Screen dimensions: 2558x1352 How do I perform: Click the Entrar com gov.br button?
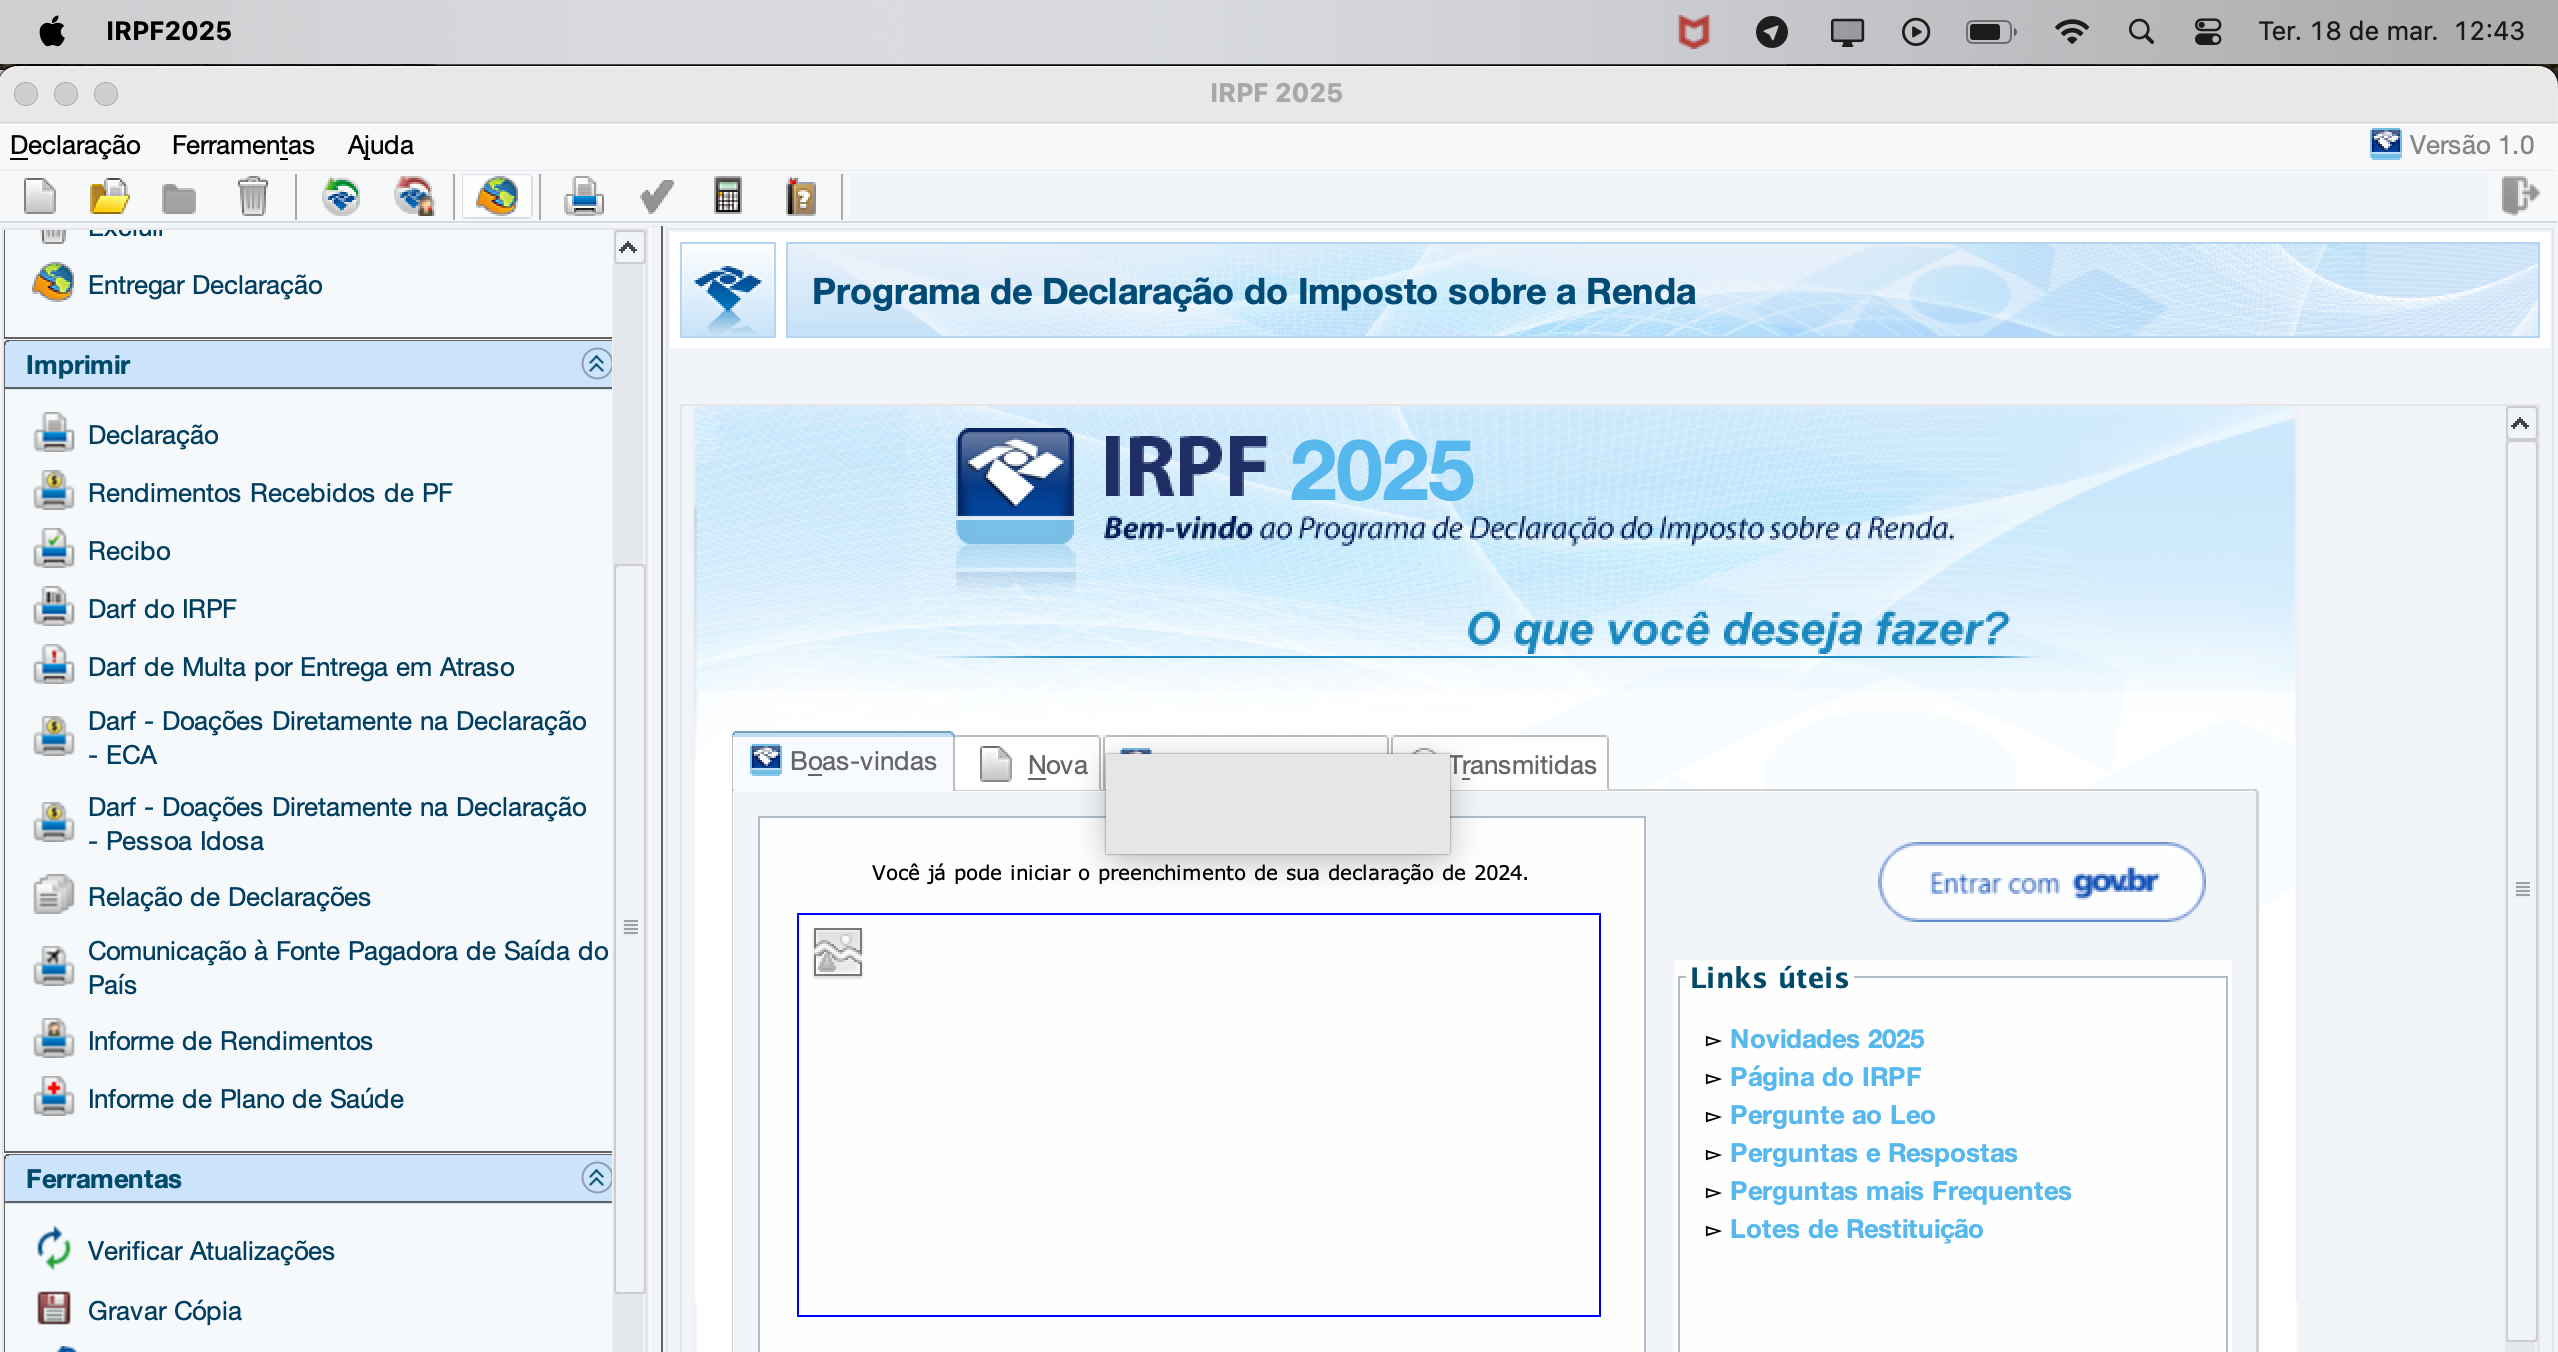tap(2041, 882)
